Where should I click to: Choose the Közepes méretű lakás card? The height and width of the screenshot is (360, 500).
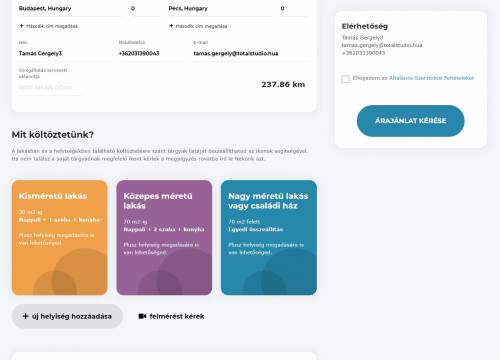point(164,238)
